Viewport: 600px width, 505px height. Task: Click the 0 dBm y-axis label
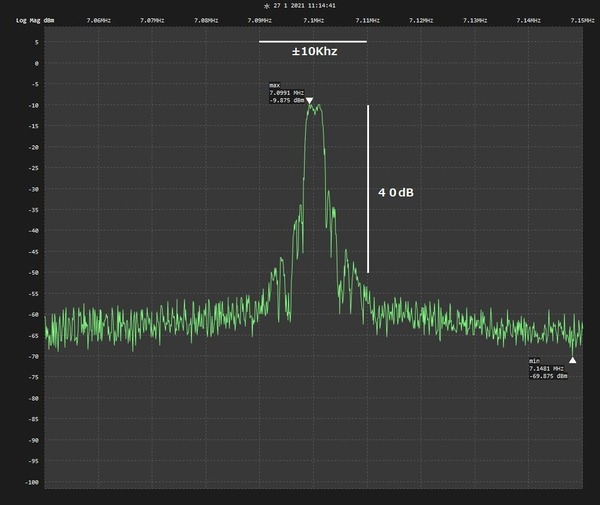[37, 64]
